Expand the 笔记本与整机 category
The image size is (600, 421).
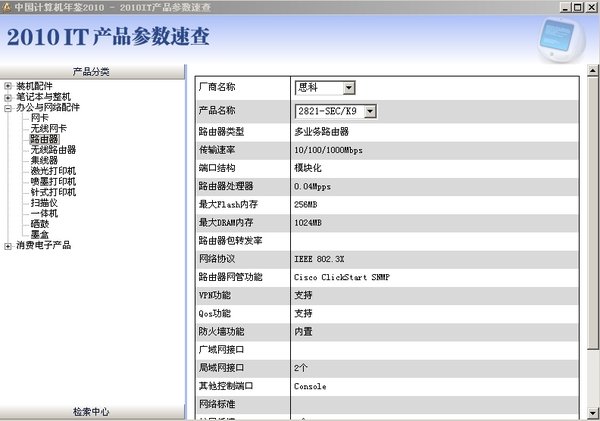pos(8,97)
